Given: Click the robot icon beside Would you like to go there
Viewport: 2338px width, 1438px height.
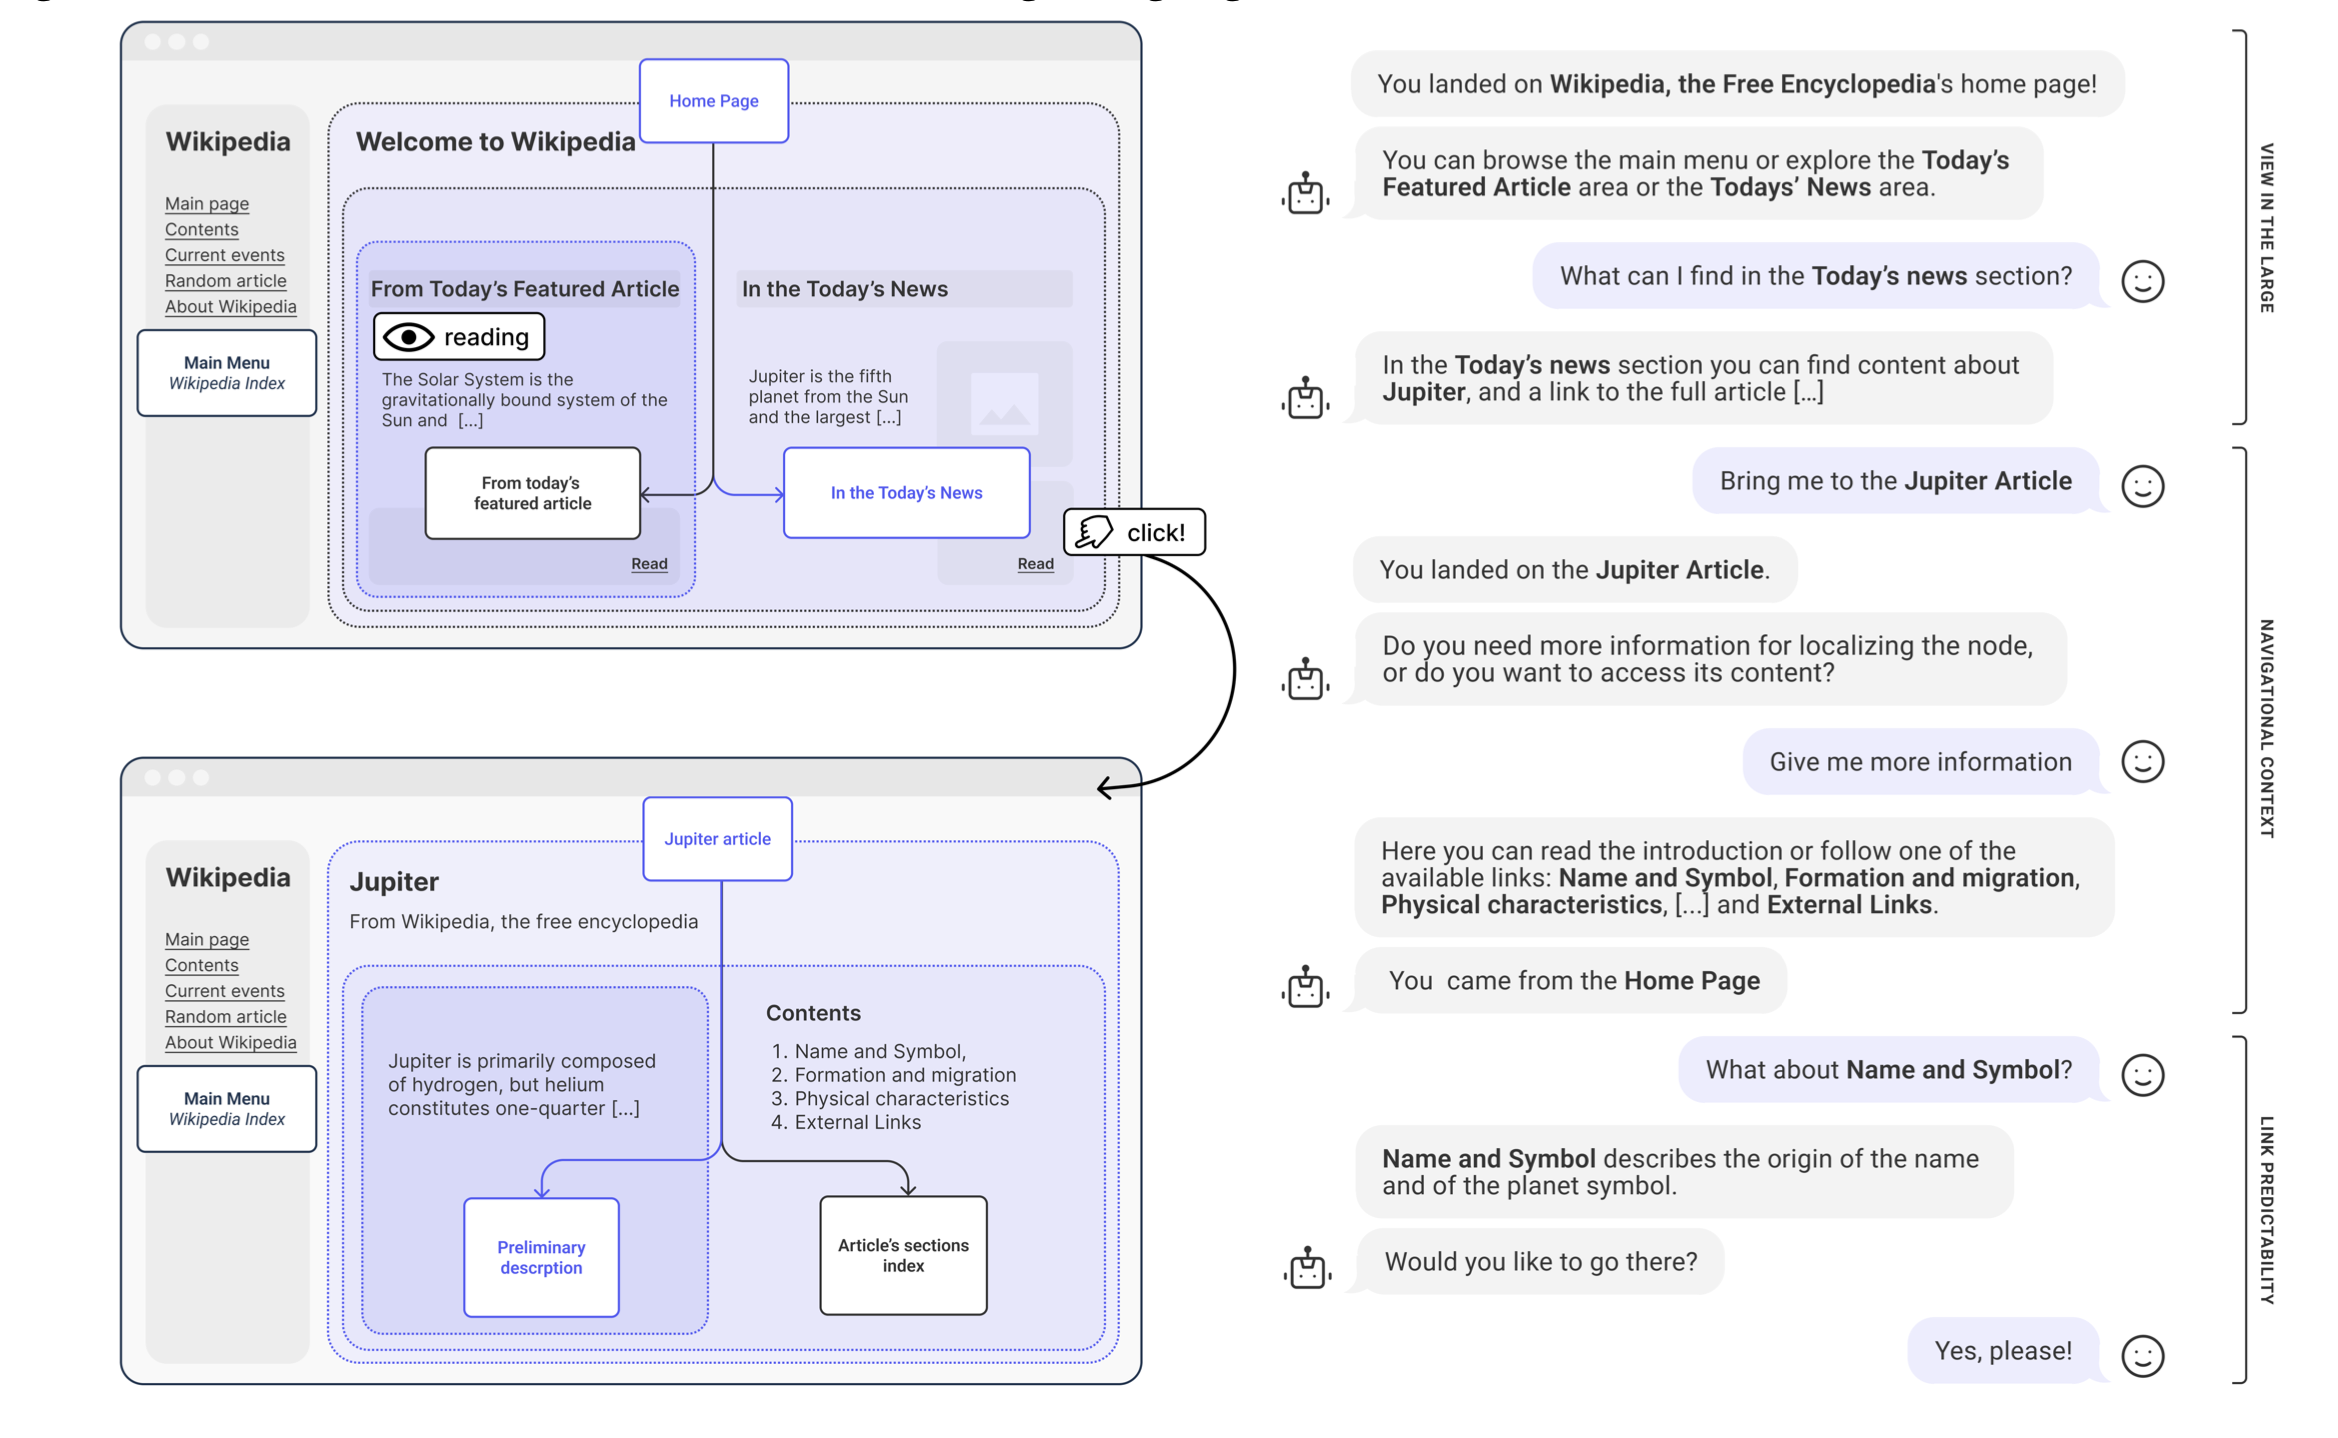Looking at the screenshot, I should [x=1306, y=1268].
